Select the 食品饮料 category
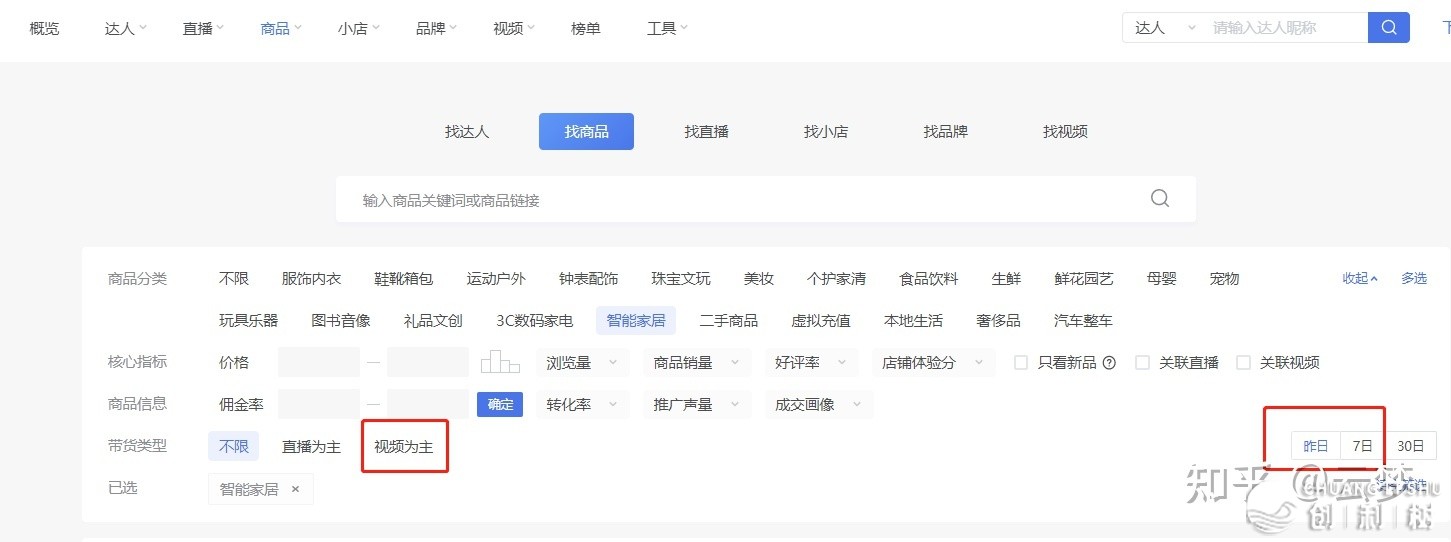The height and width of the screenshot is (542, 1451). (929, 279)
